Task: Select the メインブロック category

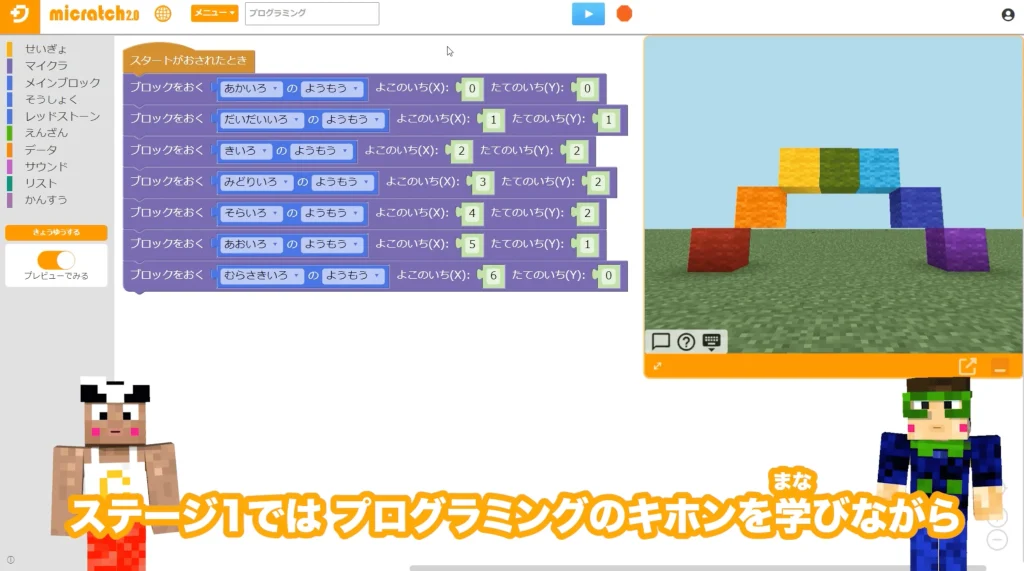Action: (x=63, y=82)
